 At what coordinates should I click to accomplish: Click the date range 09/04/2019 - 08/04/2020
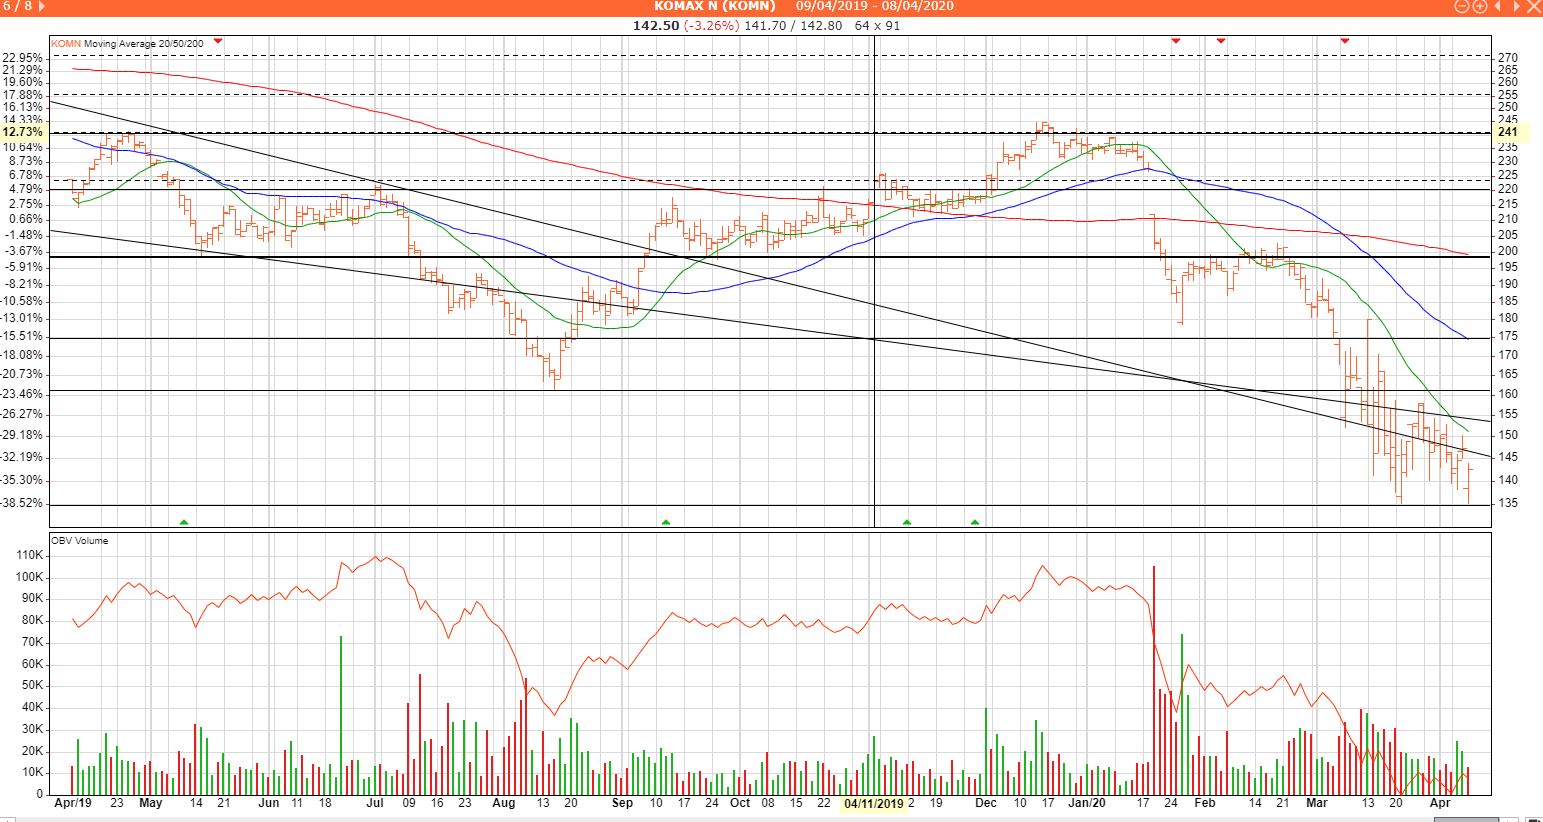point(874,6)
